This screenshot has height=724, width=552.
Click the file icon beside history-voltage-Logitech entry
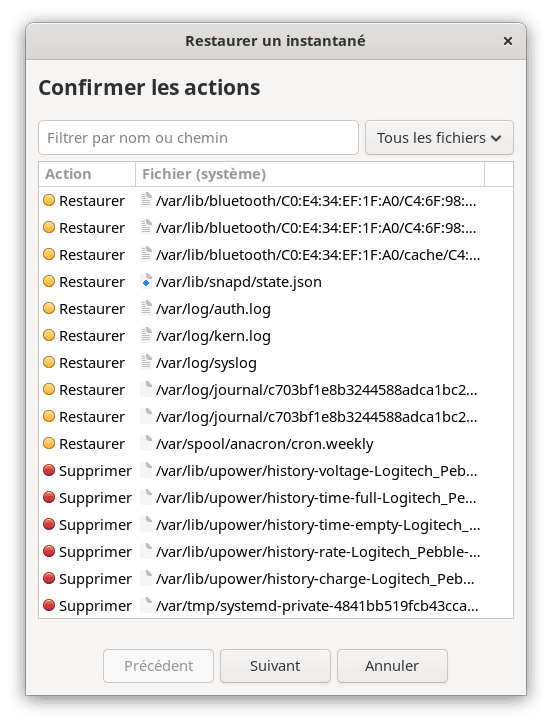[x=146, y=471]
